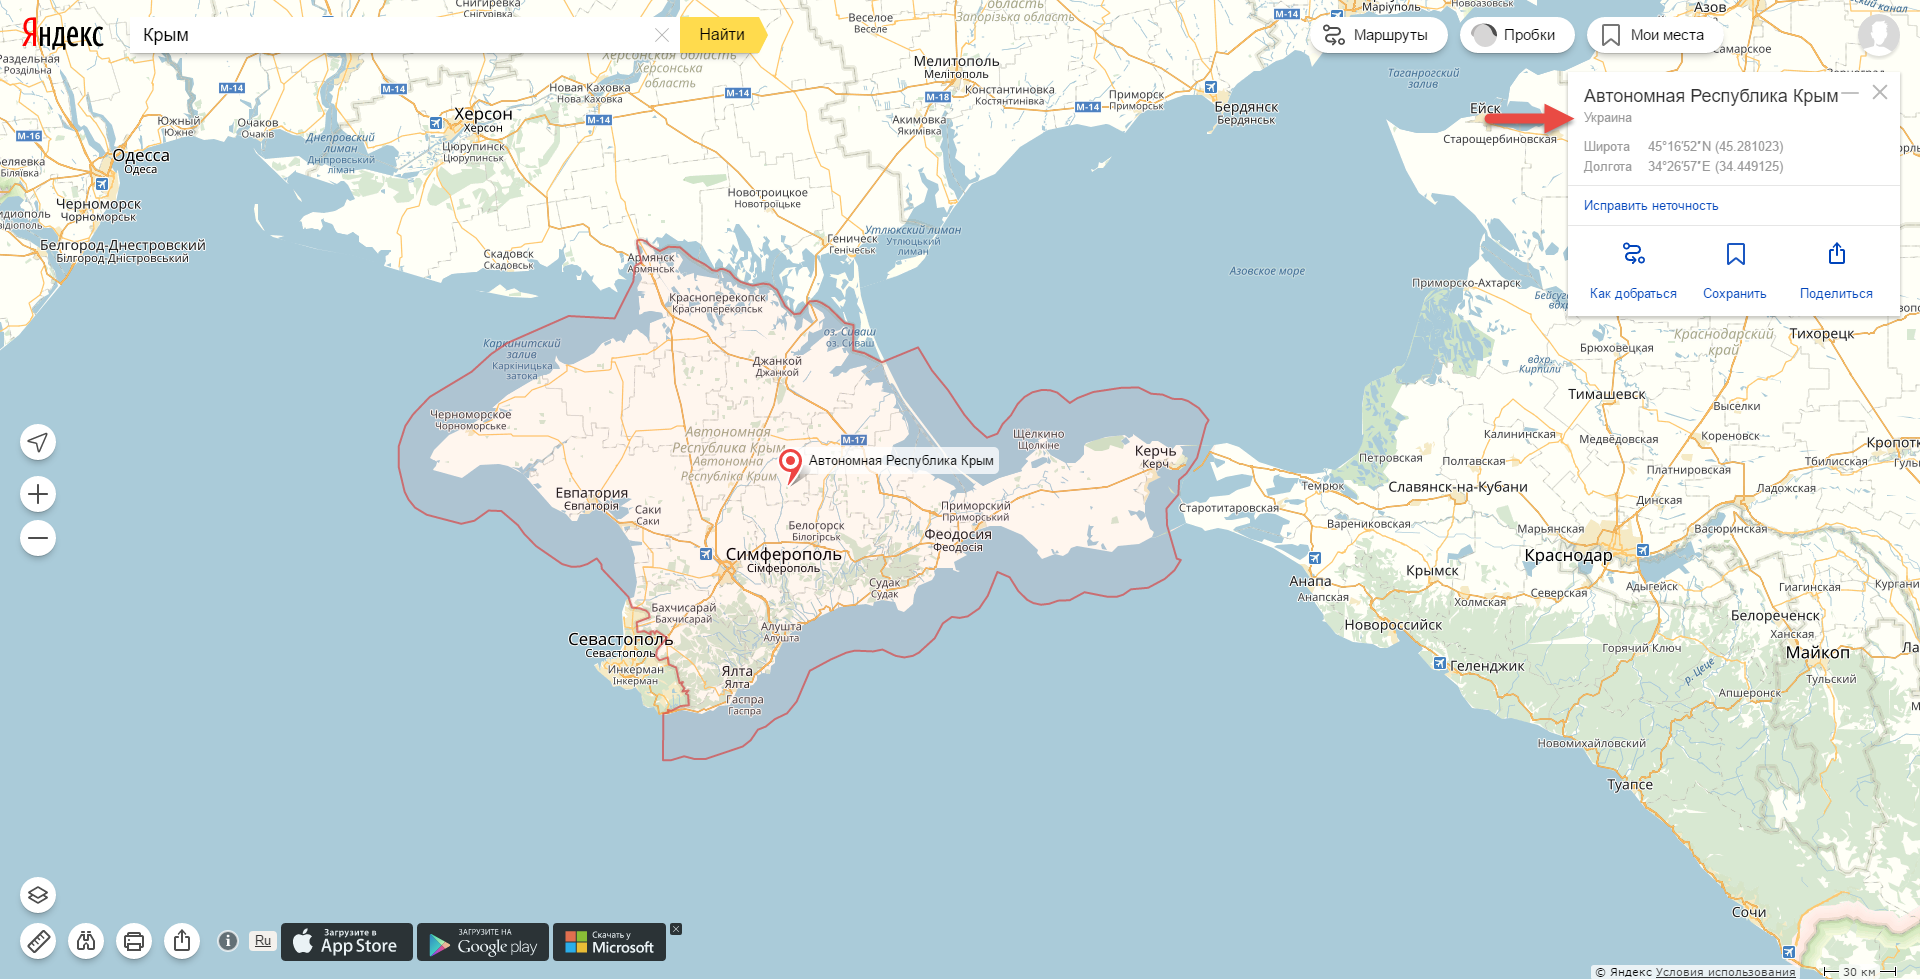The image size is (1920, 979).
Task: Open the user profile avatar
Action: click(x=1879, y=35)
